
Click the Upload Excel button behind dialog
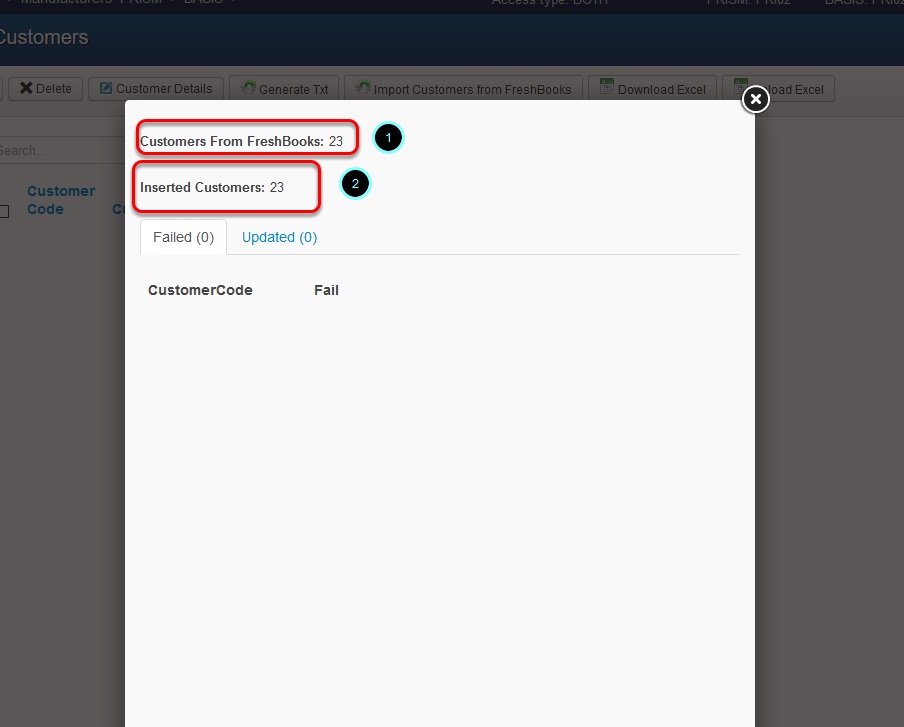(x=778, y=89)
